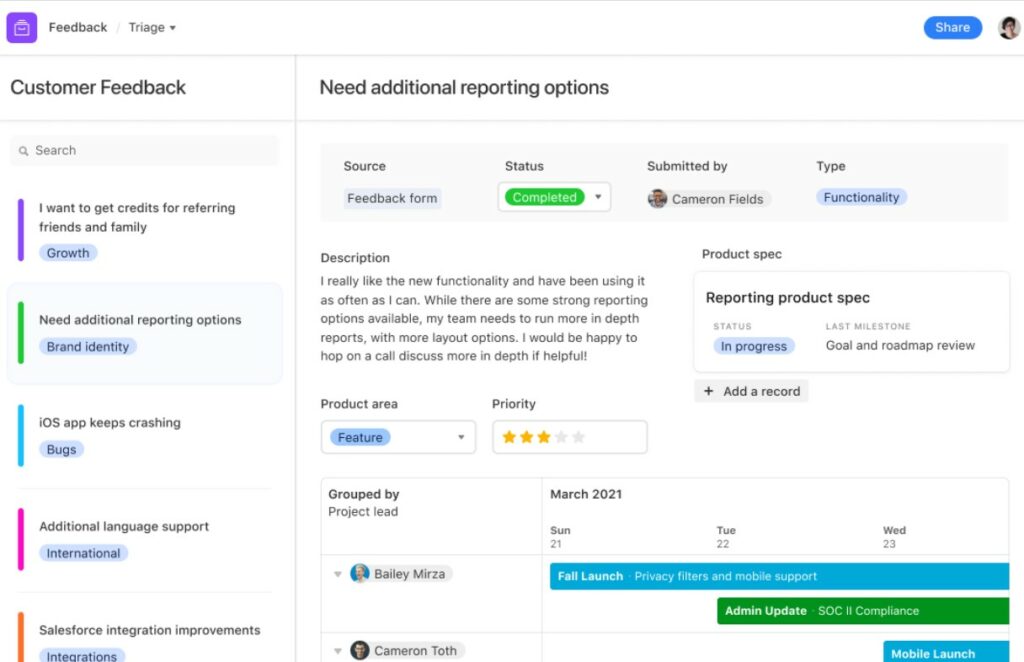Click into the Search field
The height and width of the screenshot is (662, 1024).
144,151
